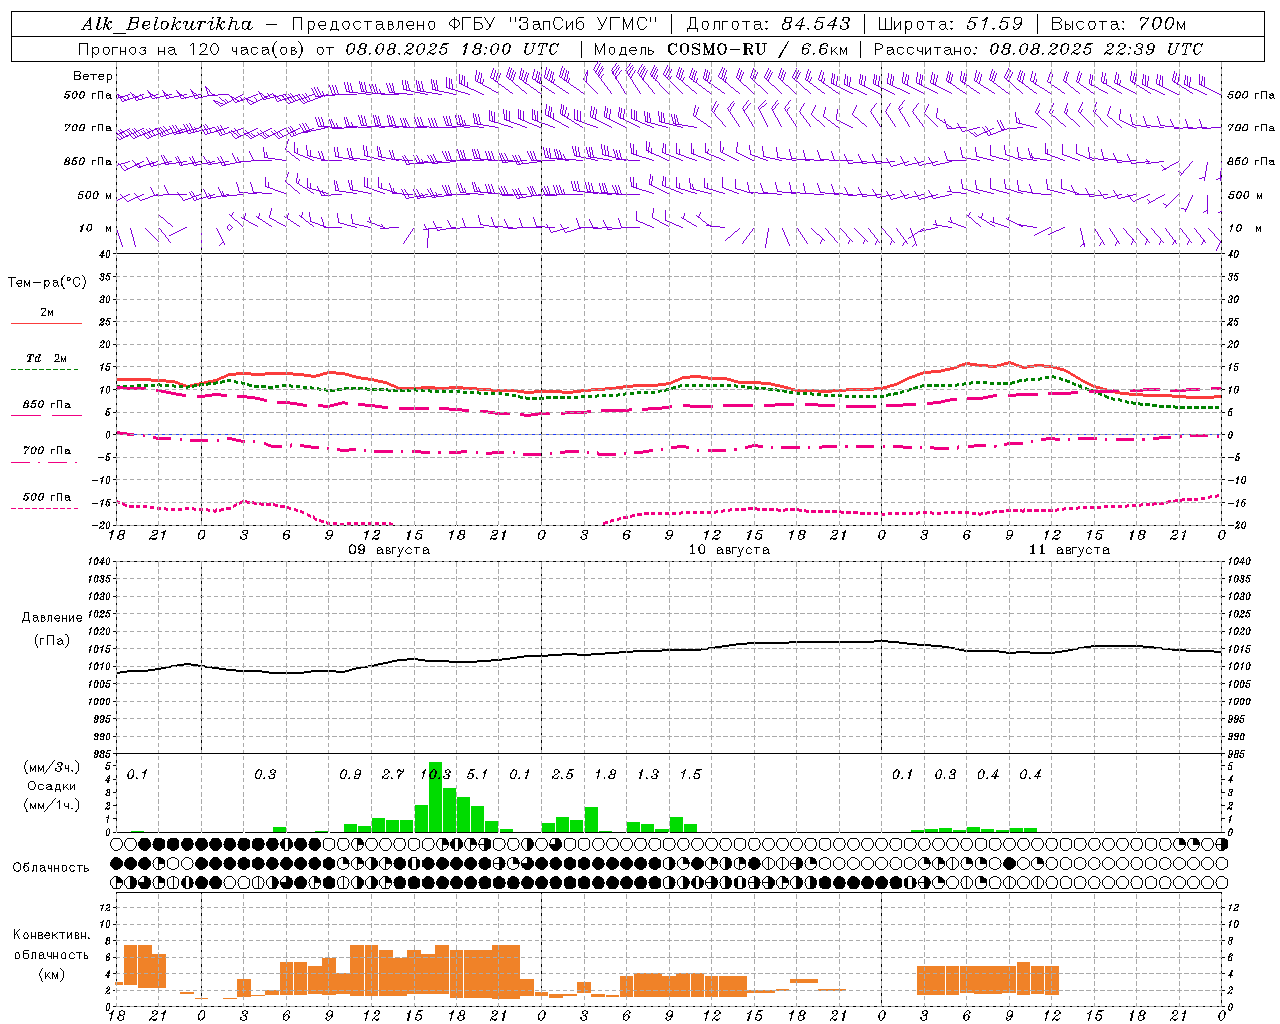Image resolution: width=1280 pixels, height=1024 pixels.
Task: Click the 2.7 precipitation amount value
Action: click(x=393, y=774)
